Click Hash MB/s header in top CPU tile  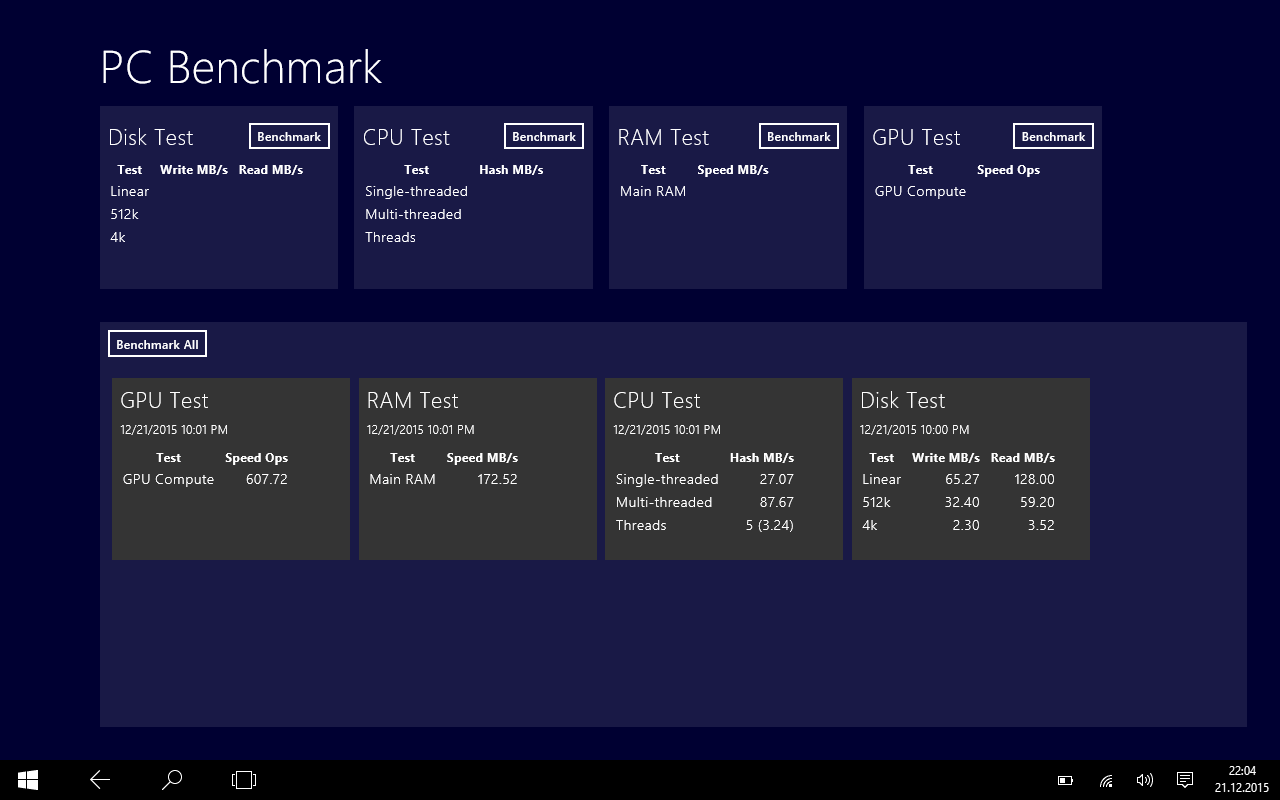pos(511,170)
